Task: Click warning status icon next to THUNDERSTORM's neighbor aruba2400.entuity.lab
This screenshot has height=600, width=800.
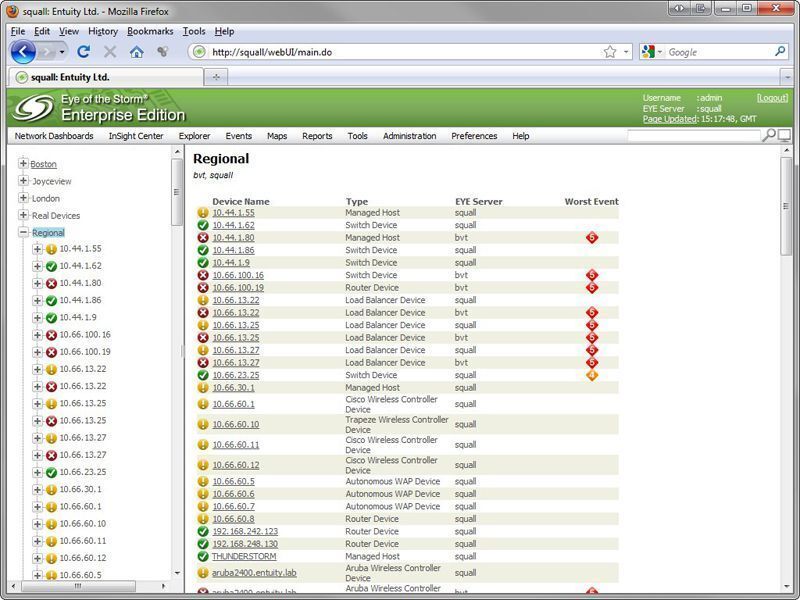Action: [x=203, y=573]
